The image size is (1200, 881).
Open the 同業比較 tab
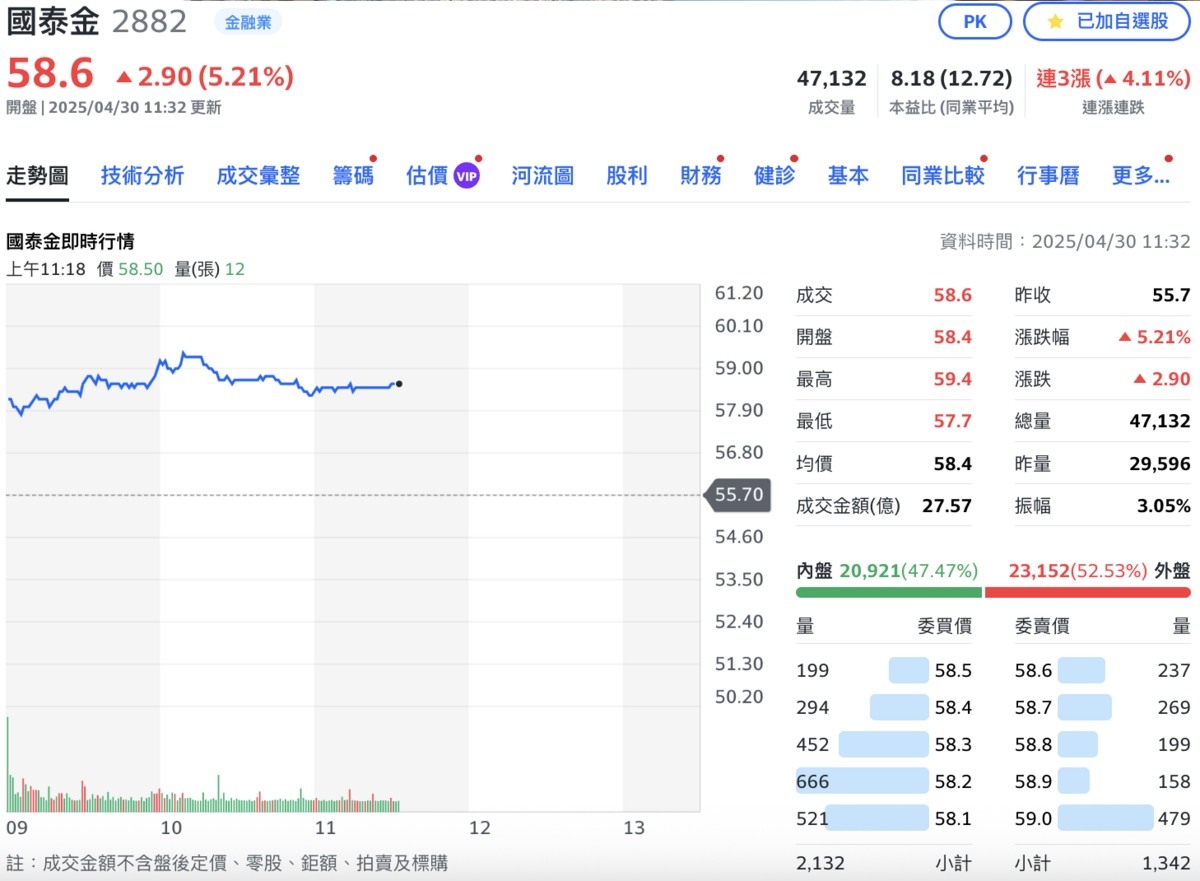click(943, 176)
